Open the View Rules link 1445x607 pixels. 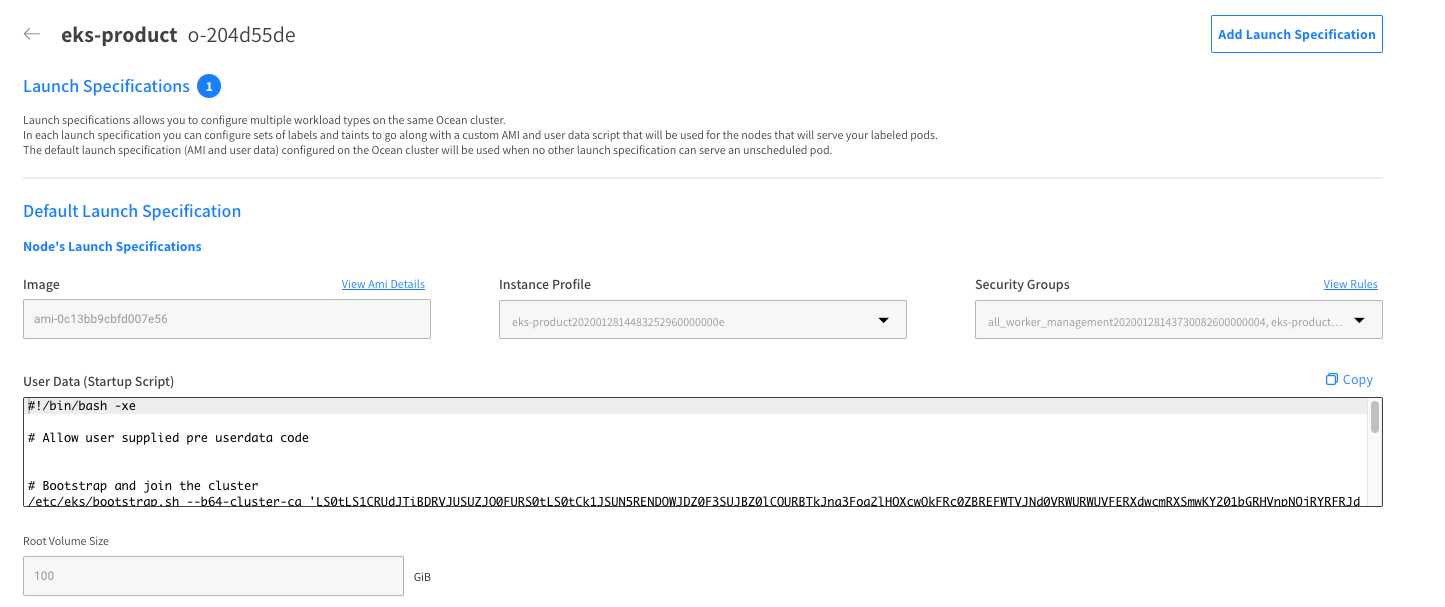[x=1350, y=285]
